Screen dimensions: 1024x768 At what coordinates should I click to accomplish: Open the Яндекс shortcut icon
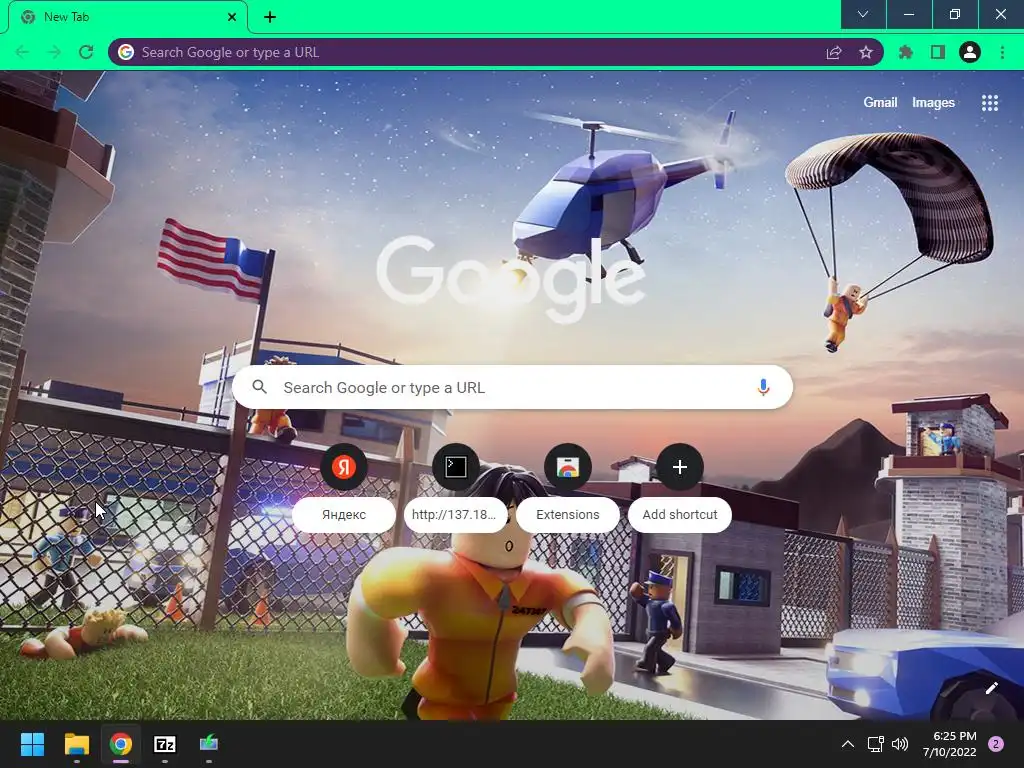click(x=344, y=467)
